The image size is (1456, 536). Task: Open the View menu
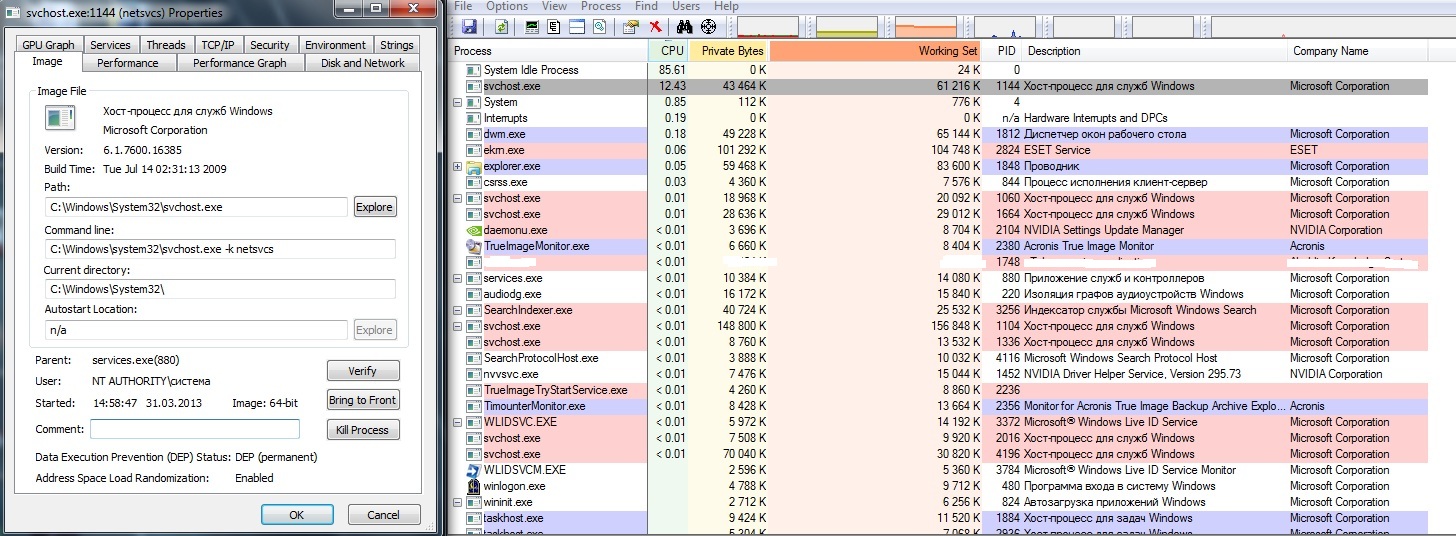tap(554, 6)
